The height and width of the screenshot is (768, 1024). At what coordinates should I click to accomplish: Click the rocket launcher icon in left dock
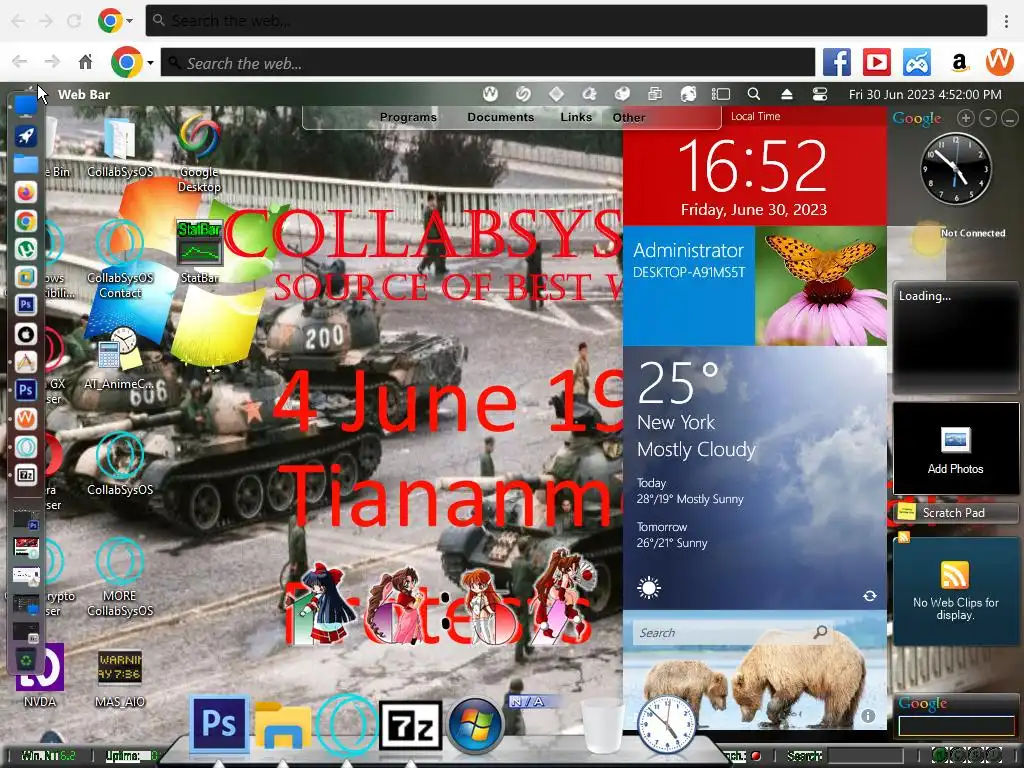point(25,136)
